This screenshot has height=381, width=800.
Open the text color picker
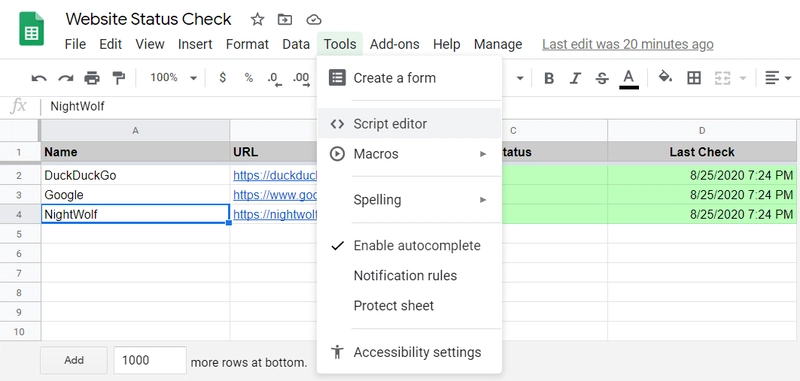pyautogui.click(x=629, y=79)
